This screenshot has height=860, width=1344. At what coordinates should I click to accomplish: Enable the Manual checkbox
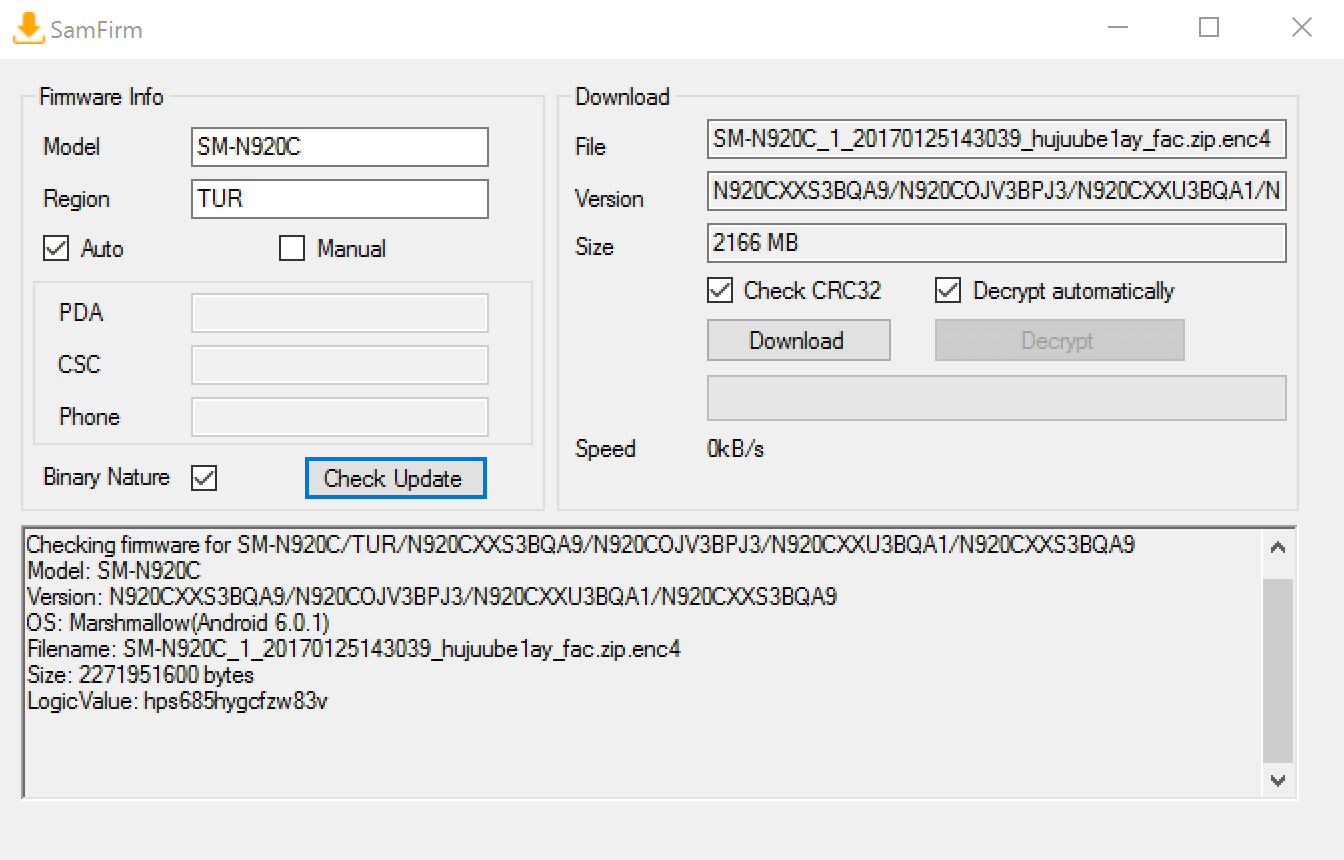[292, 249]
